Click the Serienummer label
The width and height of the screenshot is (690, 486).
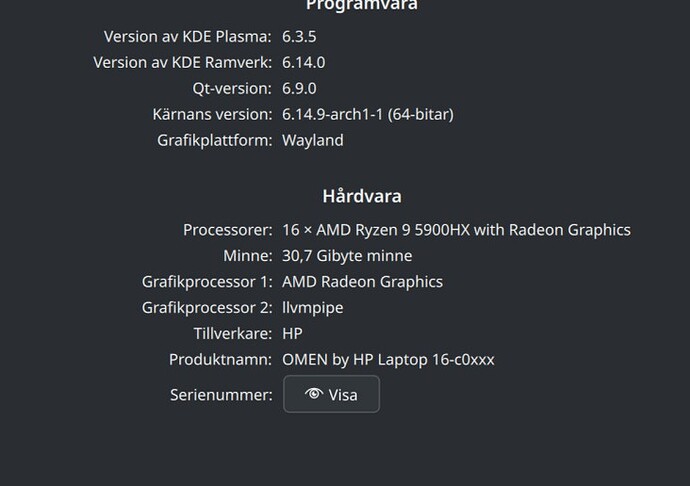221,395
